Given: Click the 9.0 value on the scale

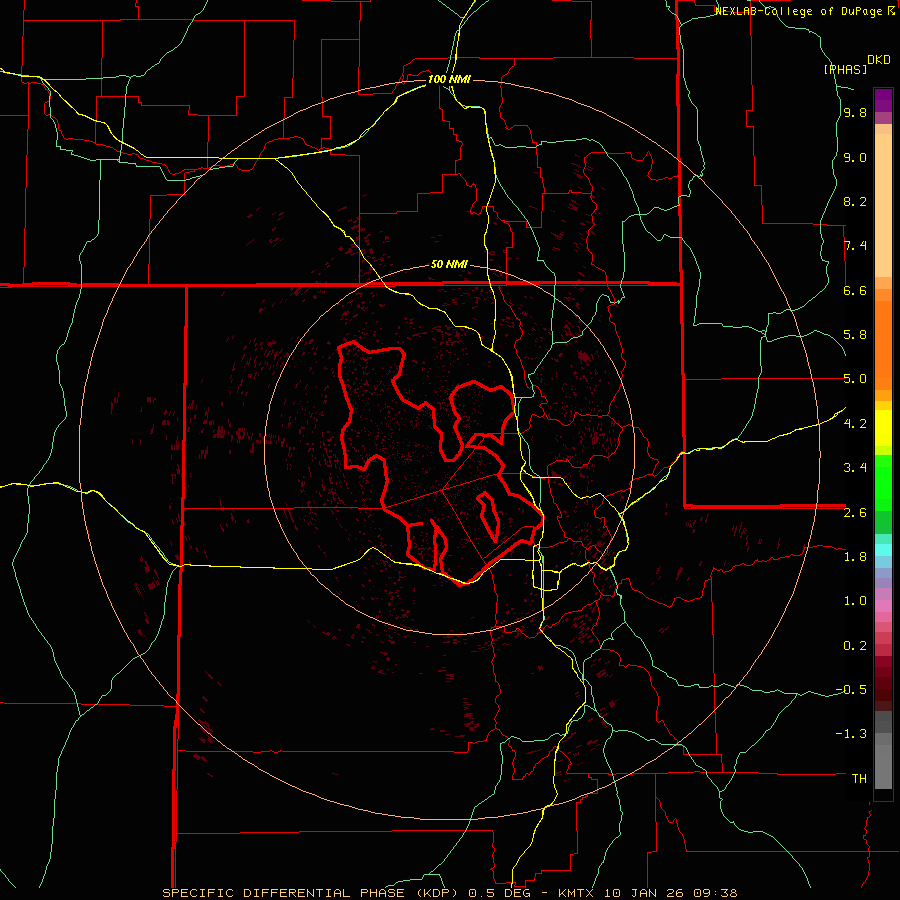Looking at the screenshot, I should click(855, 157).
